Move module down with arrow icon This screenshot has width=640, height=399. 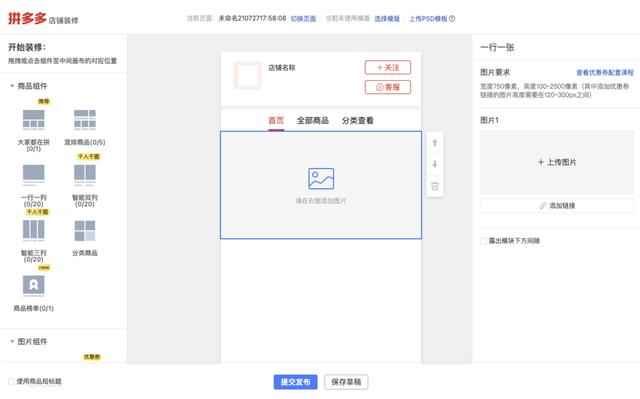435,164
